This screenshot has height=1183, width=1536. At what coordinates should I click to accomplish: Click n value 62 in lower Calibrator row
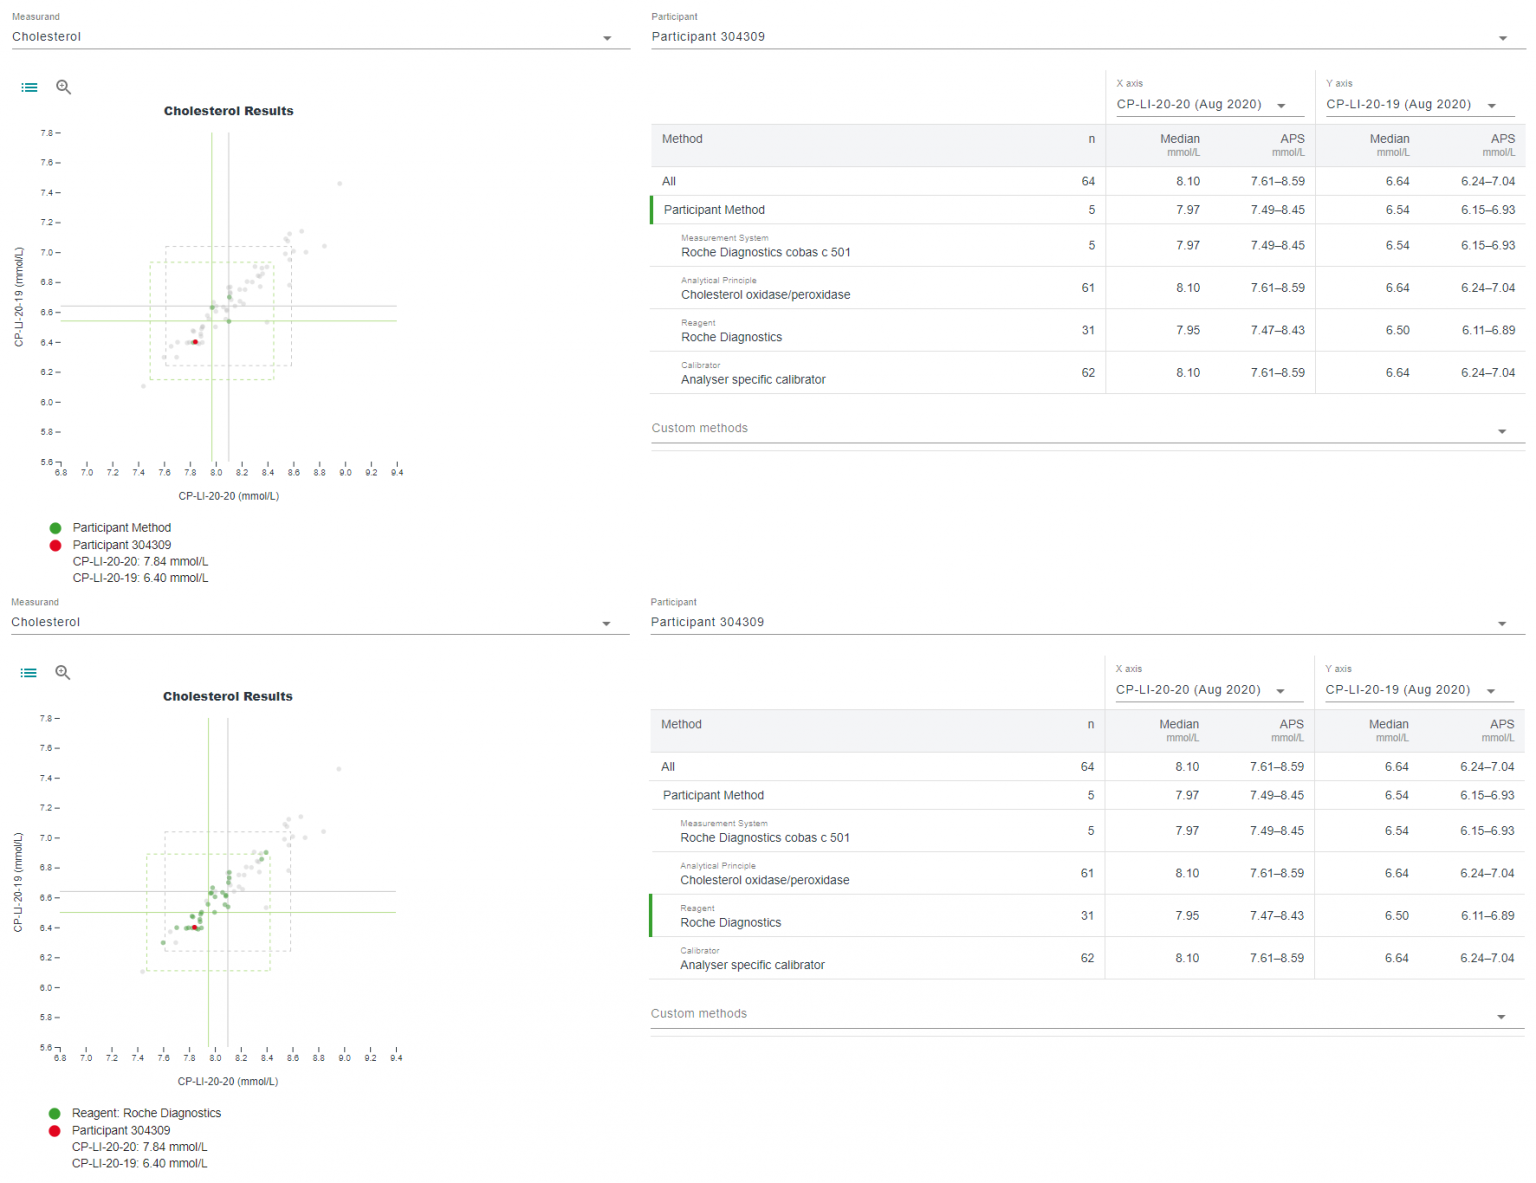[1087, 958]
